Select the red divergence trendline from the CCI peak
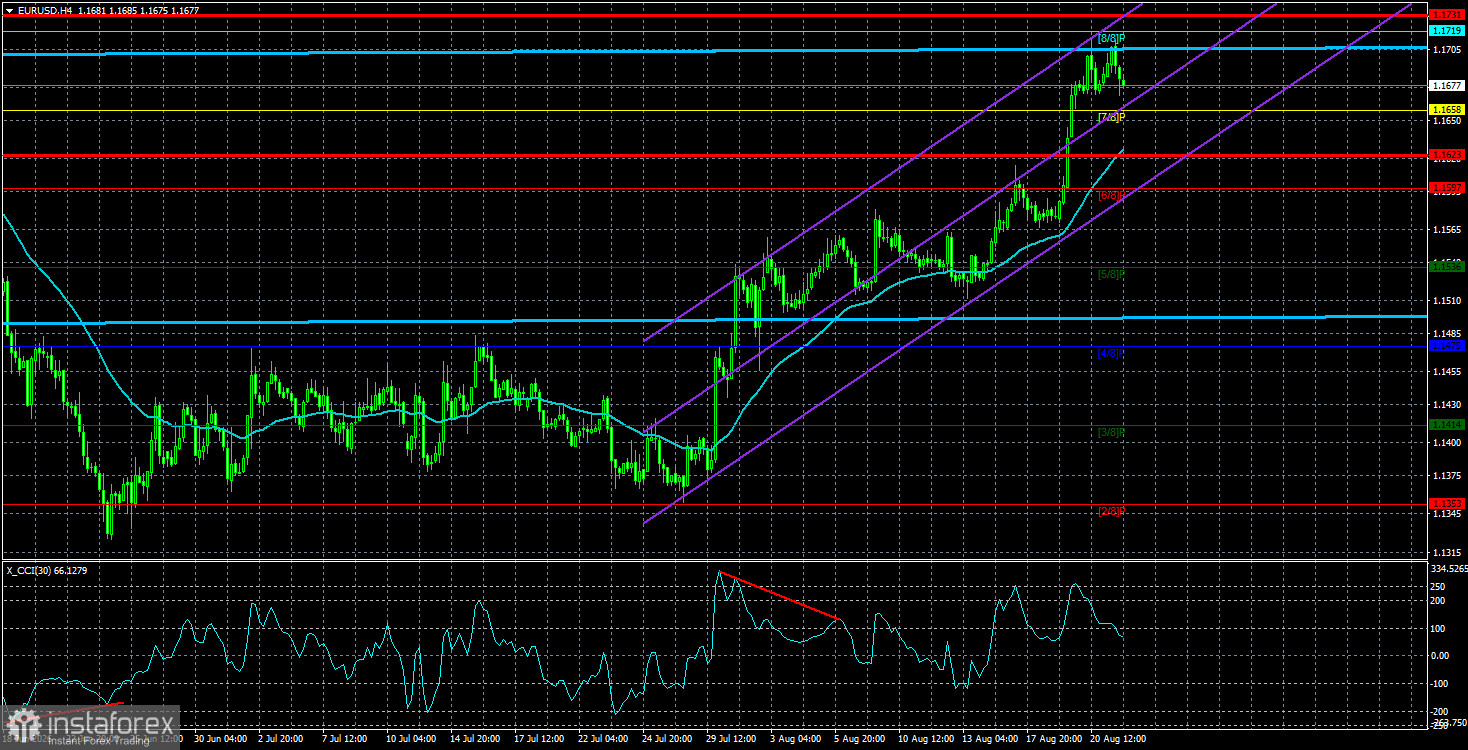Image resolution: width=1468 pixels, height=750 pixels. pos(779,596)
